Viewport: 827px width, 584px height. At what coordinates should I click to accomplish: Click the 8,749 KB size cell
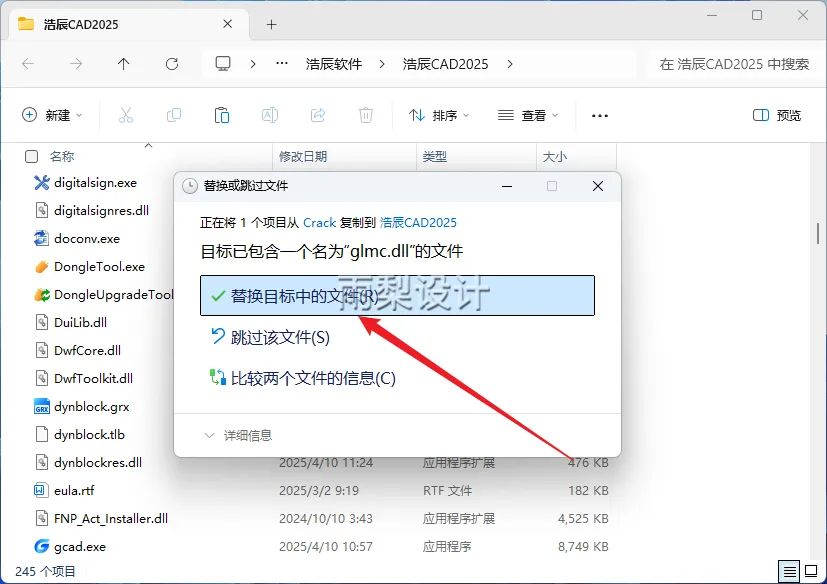click(x=583, y=547)
